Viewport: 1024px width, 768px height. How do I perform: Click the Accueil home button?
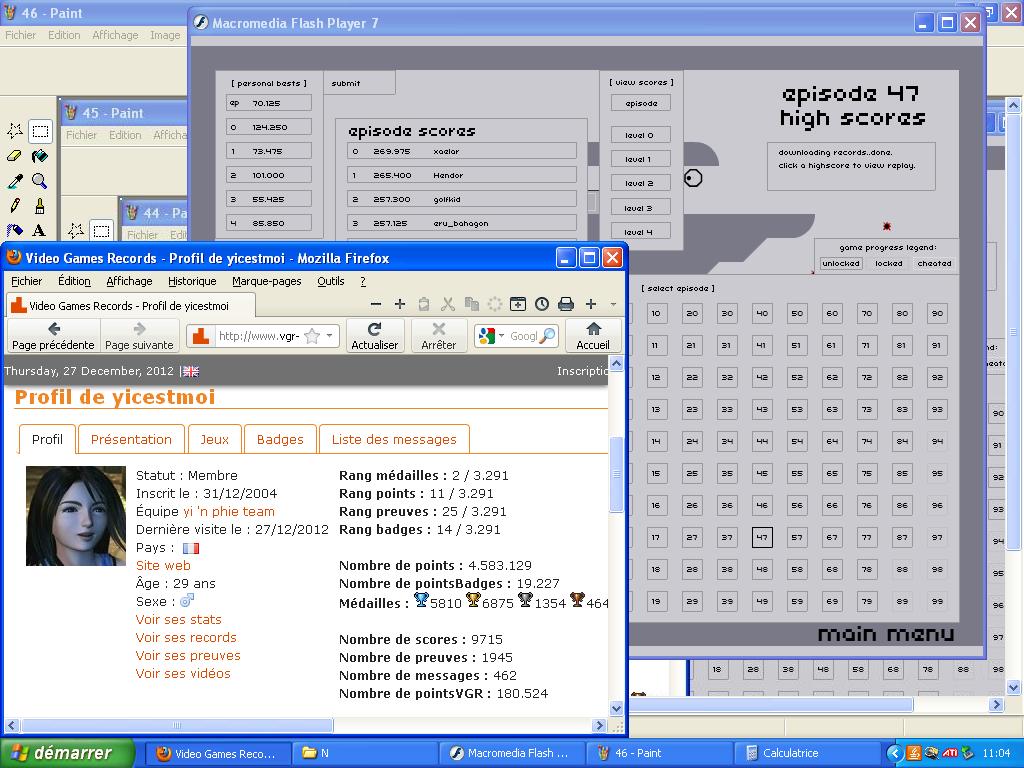pyautogui.click(x=593, y=335)
